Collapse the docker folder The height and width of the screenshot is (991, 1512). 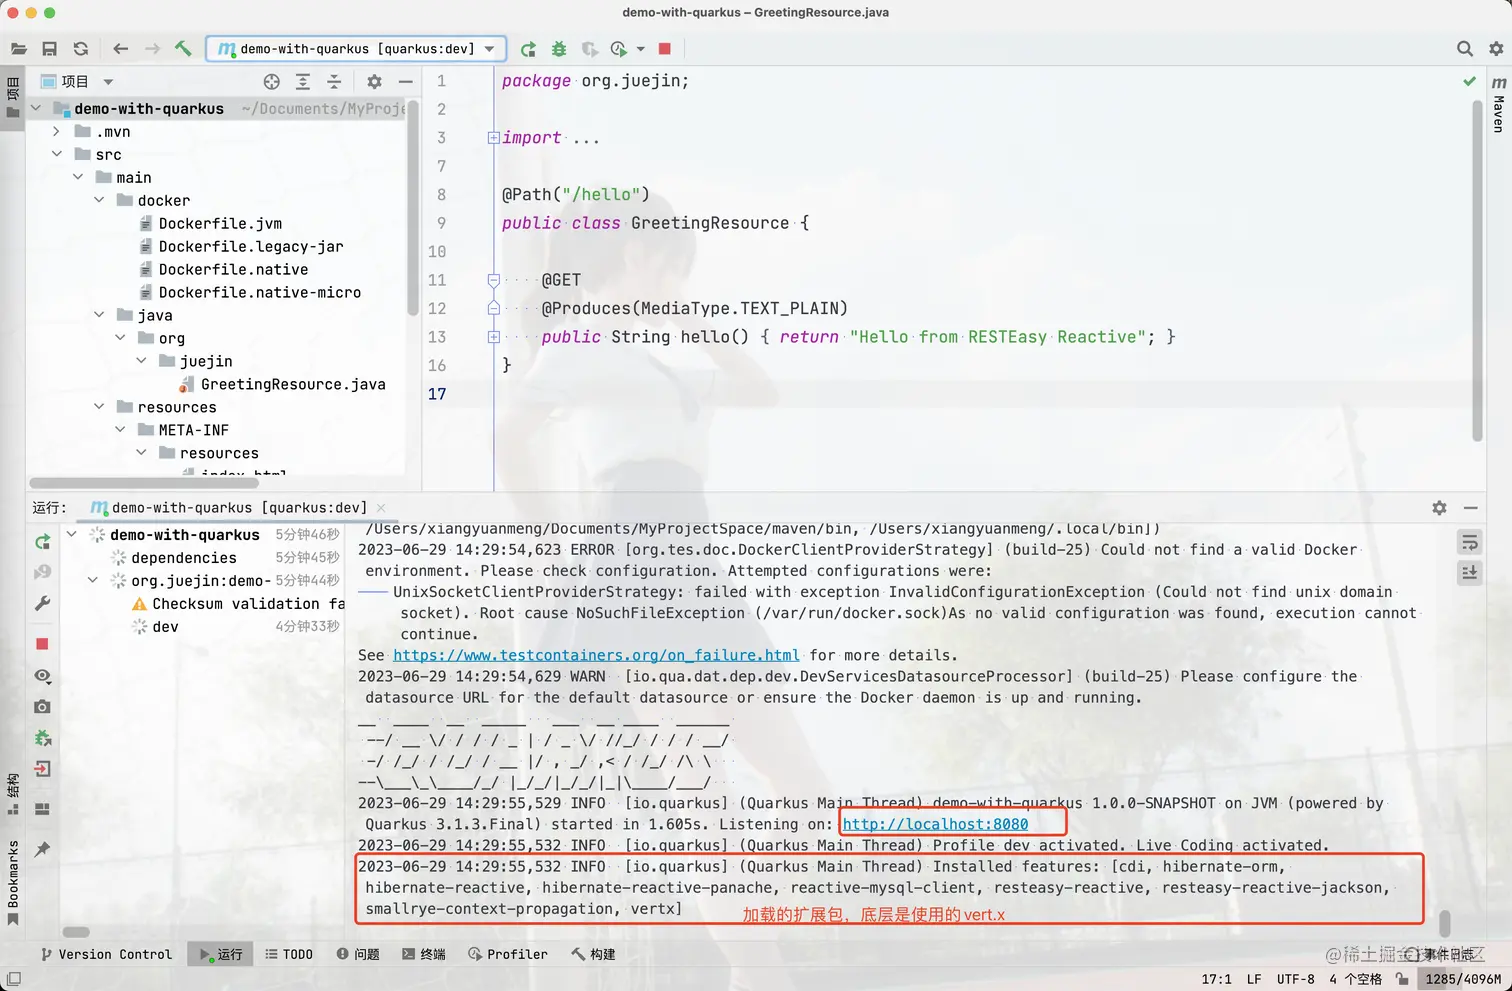(x=99, y=200)
